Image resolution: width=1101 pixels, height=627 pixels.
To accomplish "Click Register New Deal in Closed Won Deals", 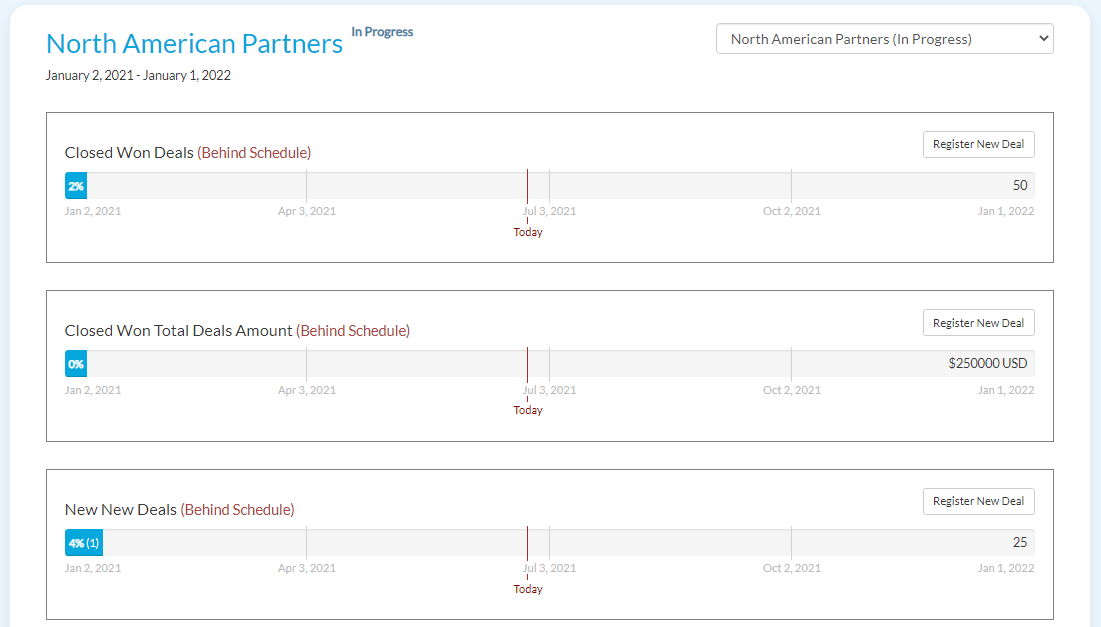I will pos(978,144).
